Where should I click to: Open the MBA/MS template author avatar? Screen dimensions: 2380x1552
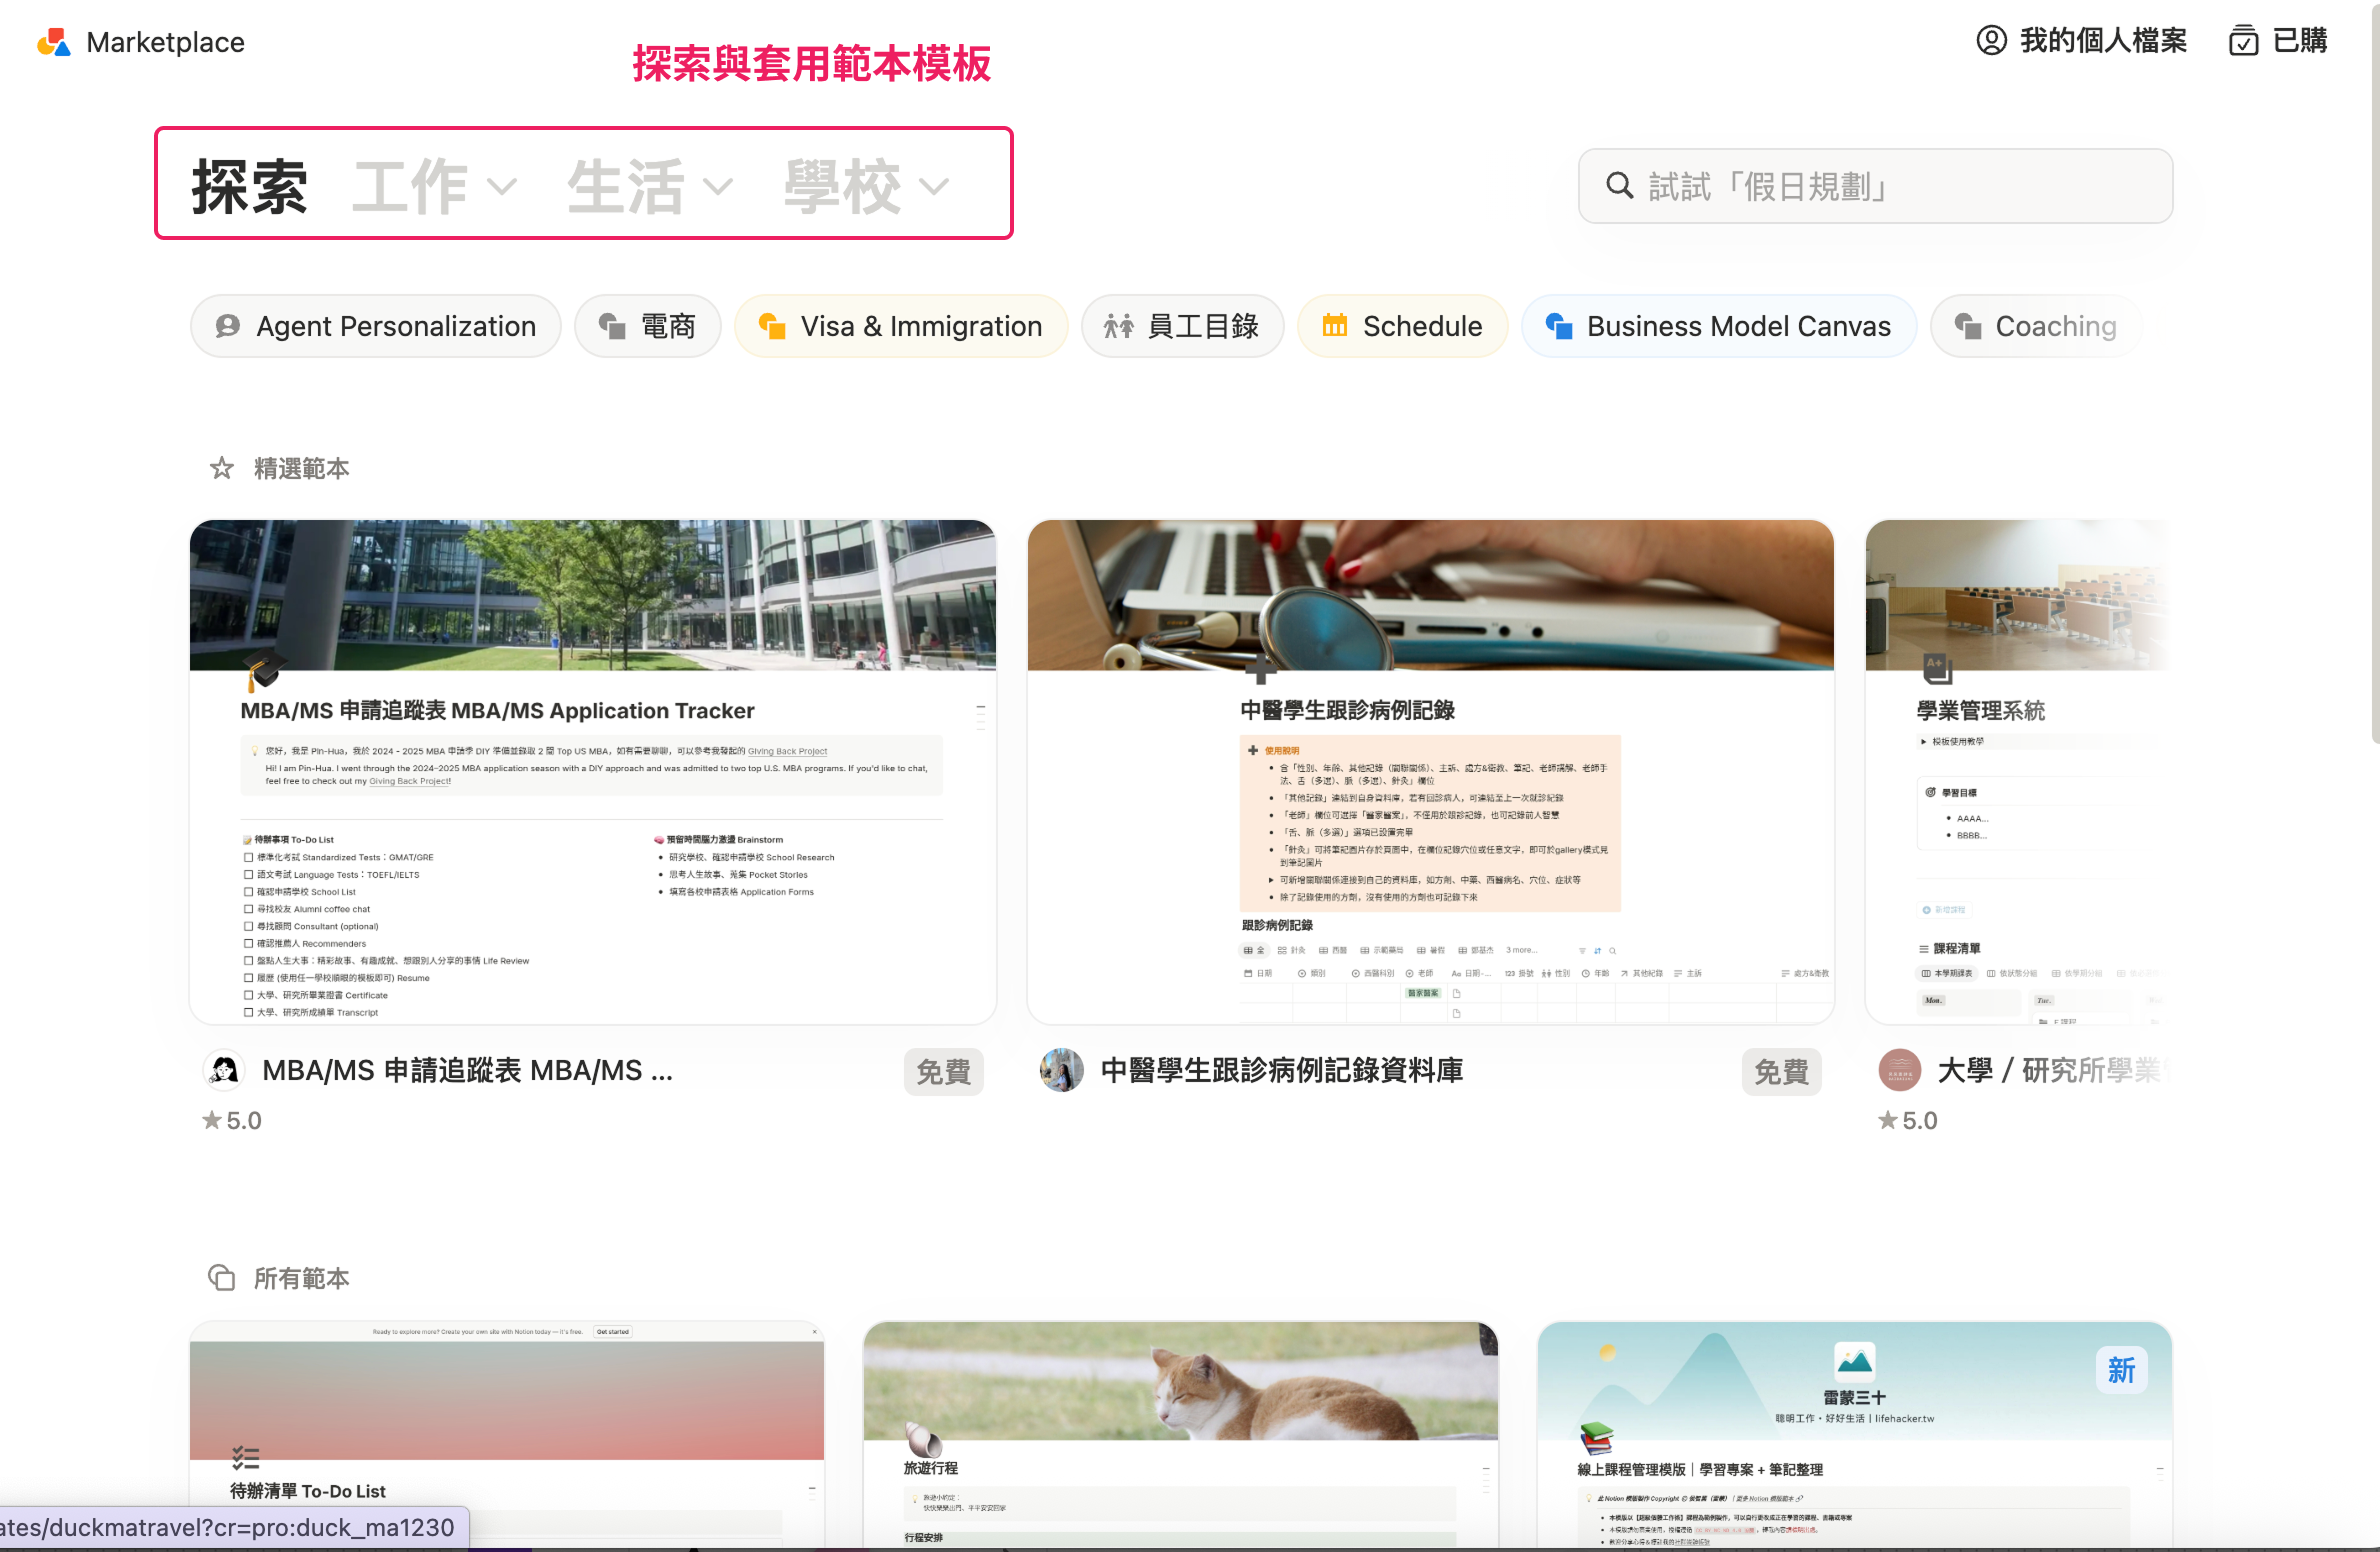(224, 1070)
